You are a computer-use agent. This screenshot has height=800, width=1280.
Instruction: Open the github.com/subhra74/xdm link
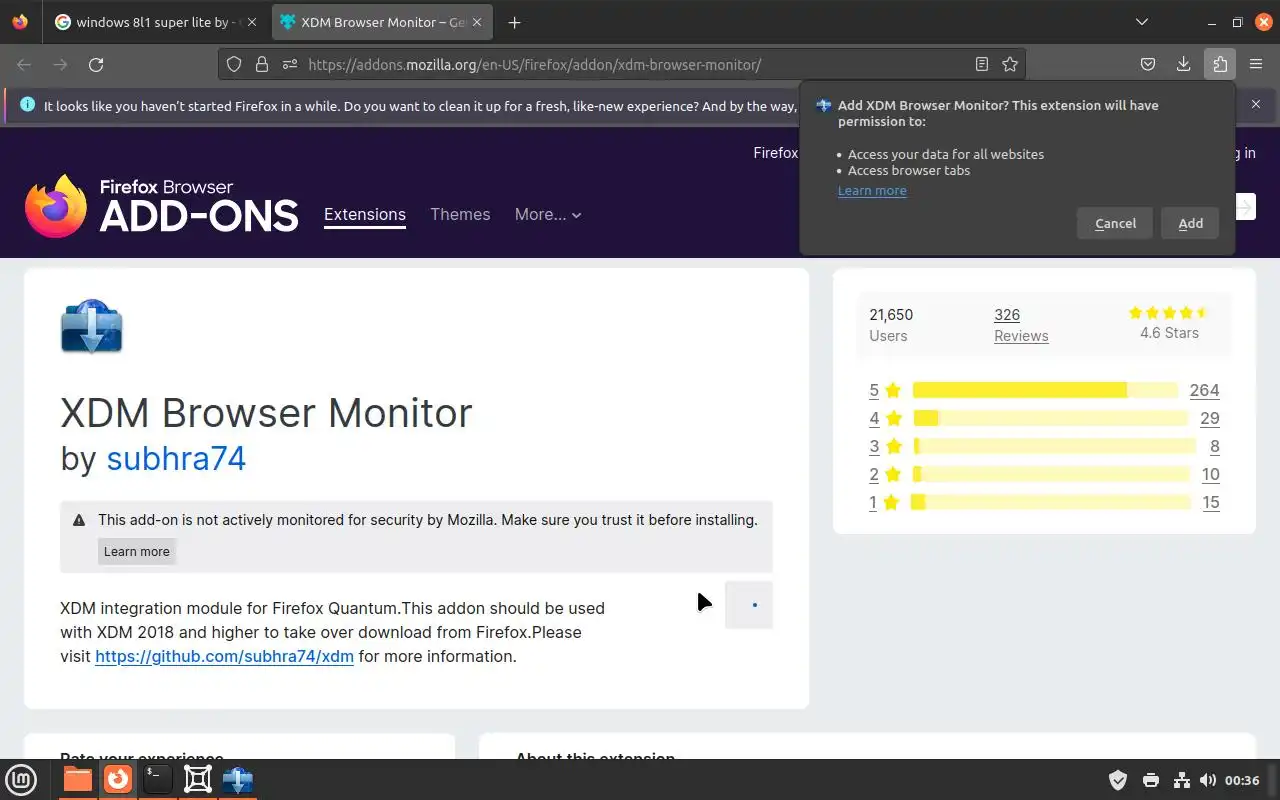click(x=224, y=656)
